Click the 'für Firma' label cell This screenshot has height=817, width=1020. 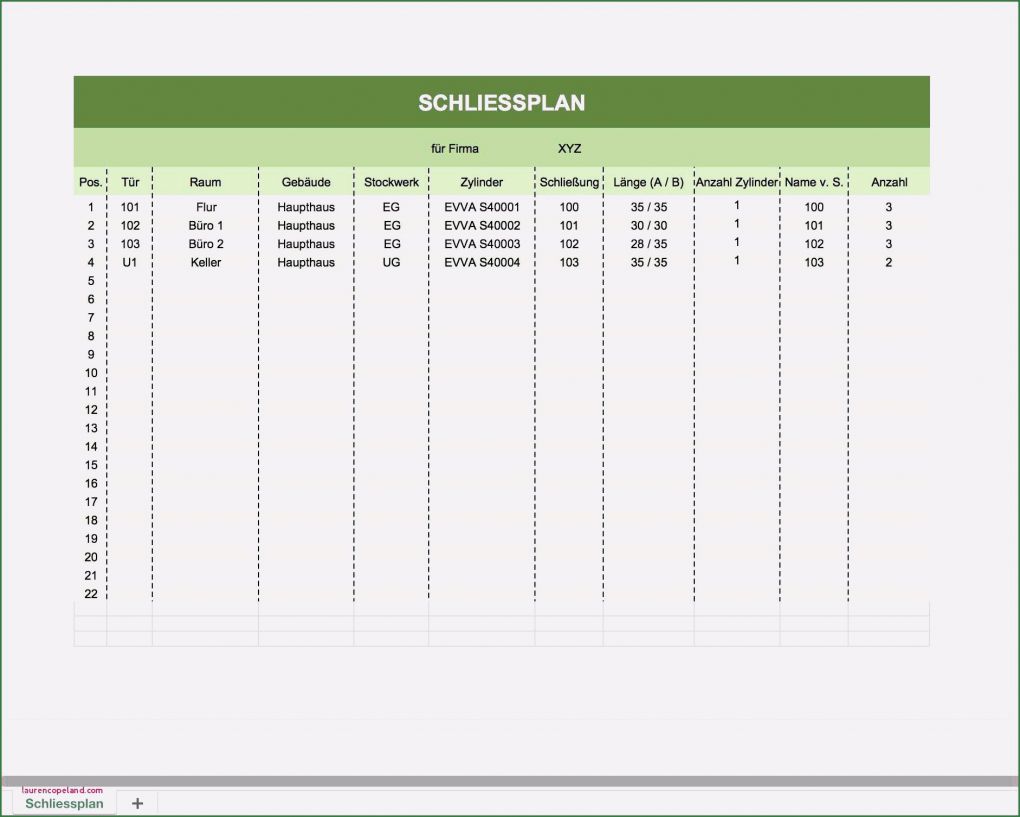pyautogui.click(x=454, y=149)
